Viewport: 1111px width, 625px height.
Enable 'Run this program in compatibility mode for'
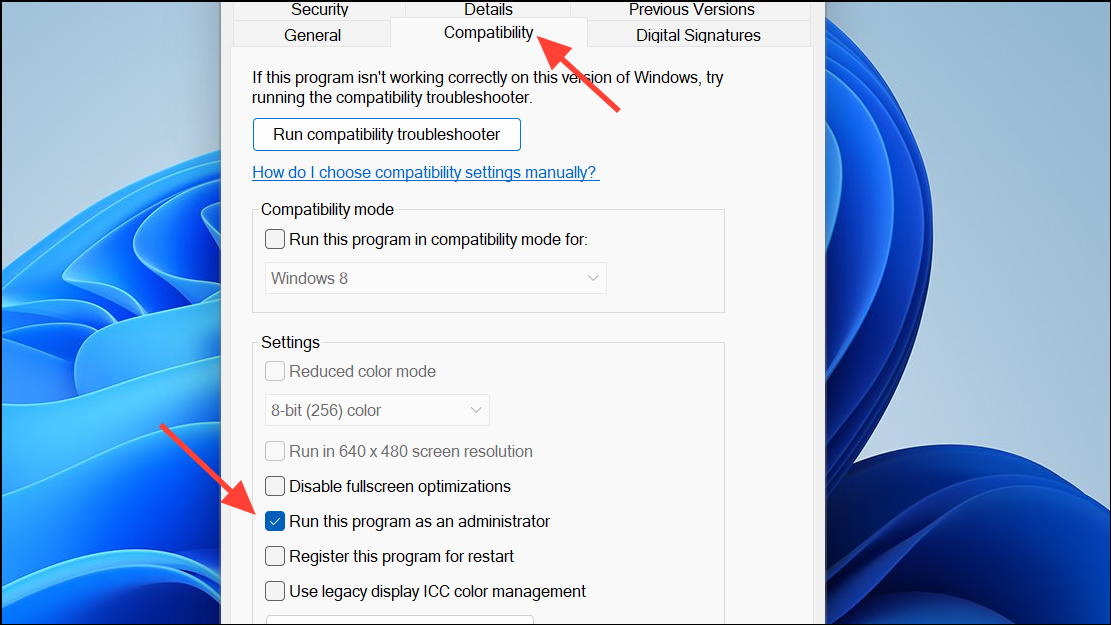click(x=275, y=240)
